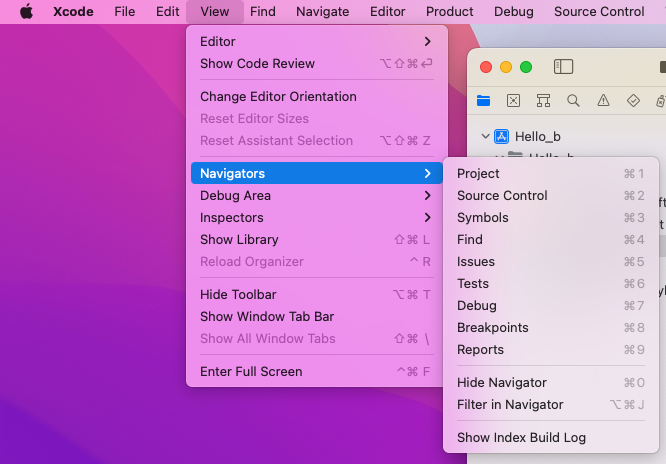Select Breakpoints in Navigators submenu

pyautogui.click(x=551, y=328)
